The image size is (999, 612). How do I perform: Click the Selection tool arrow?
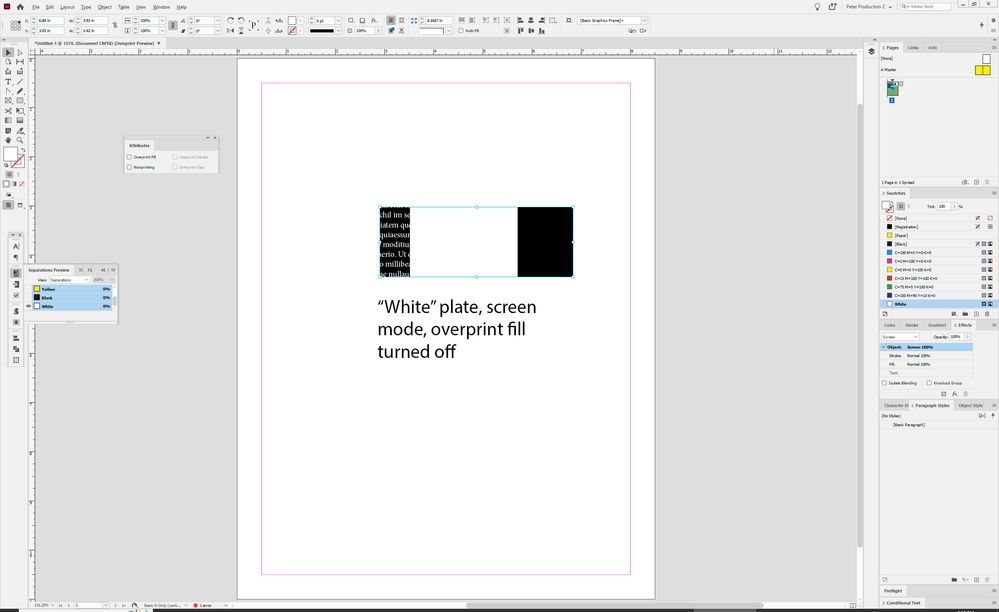coord(8,52)
